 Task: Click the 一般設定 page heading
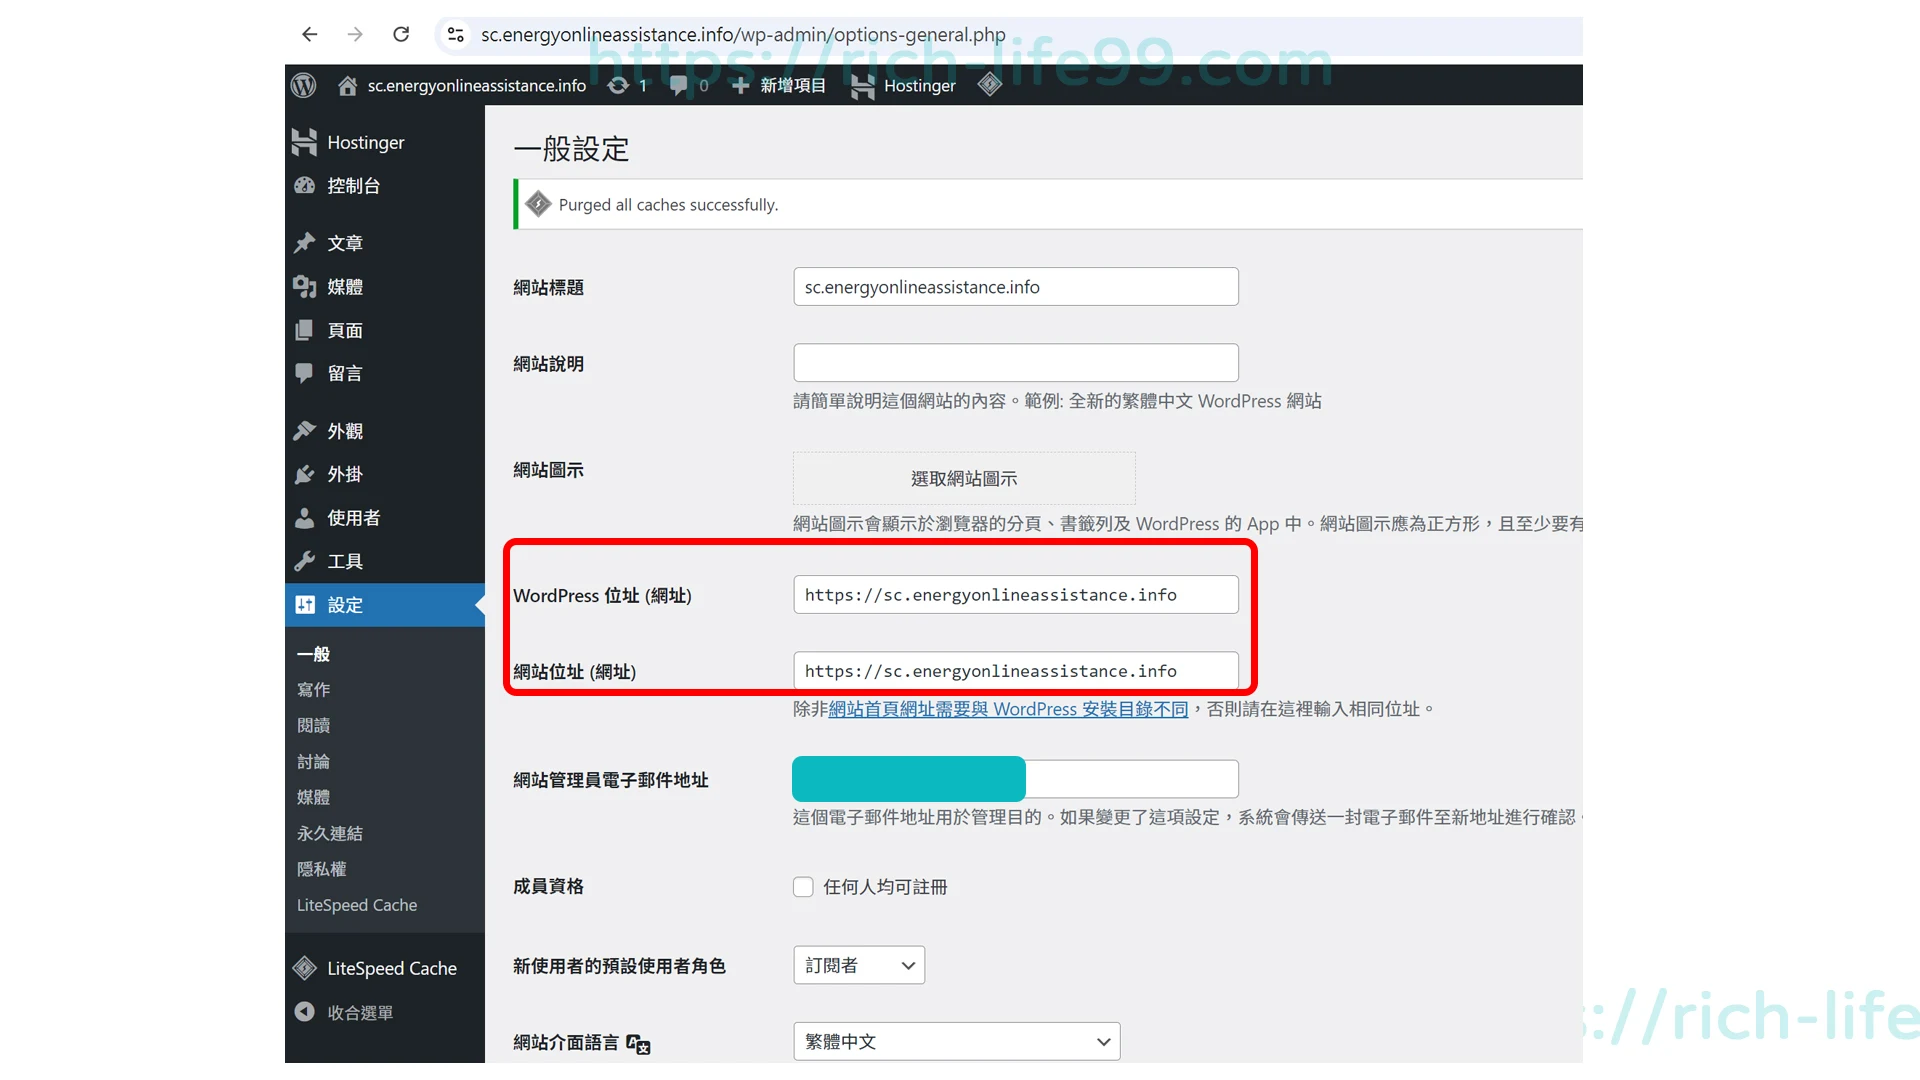pos(571,149)
